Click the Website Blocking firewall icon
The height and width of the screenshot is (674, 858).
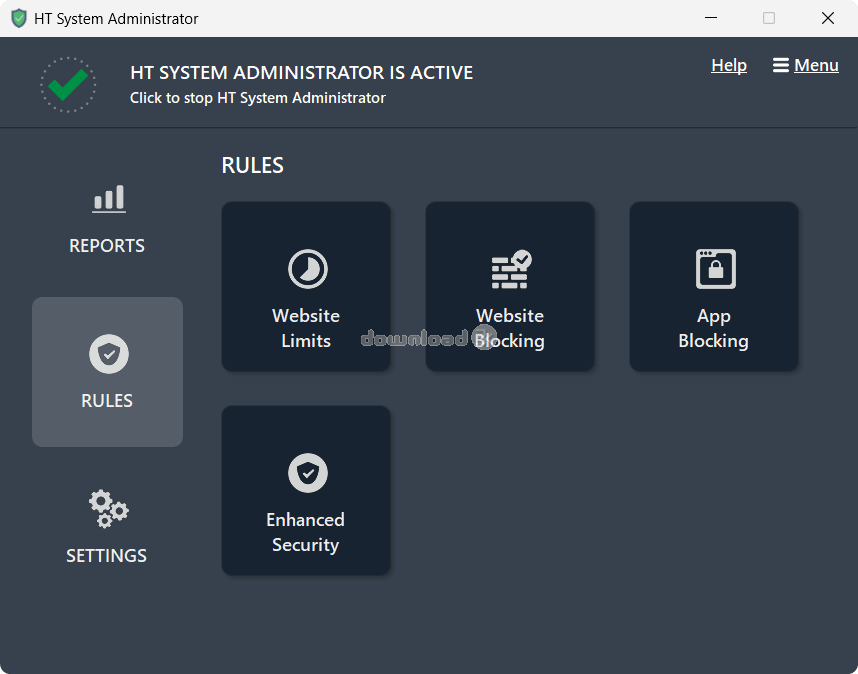[511, 269]
